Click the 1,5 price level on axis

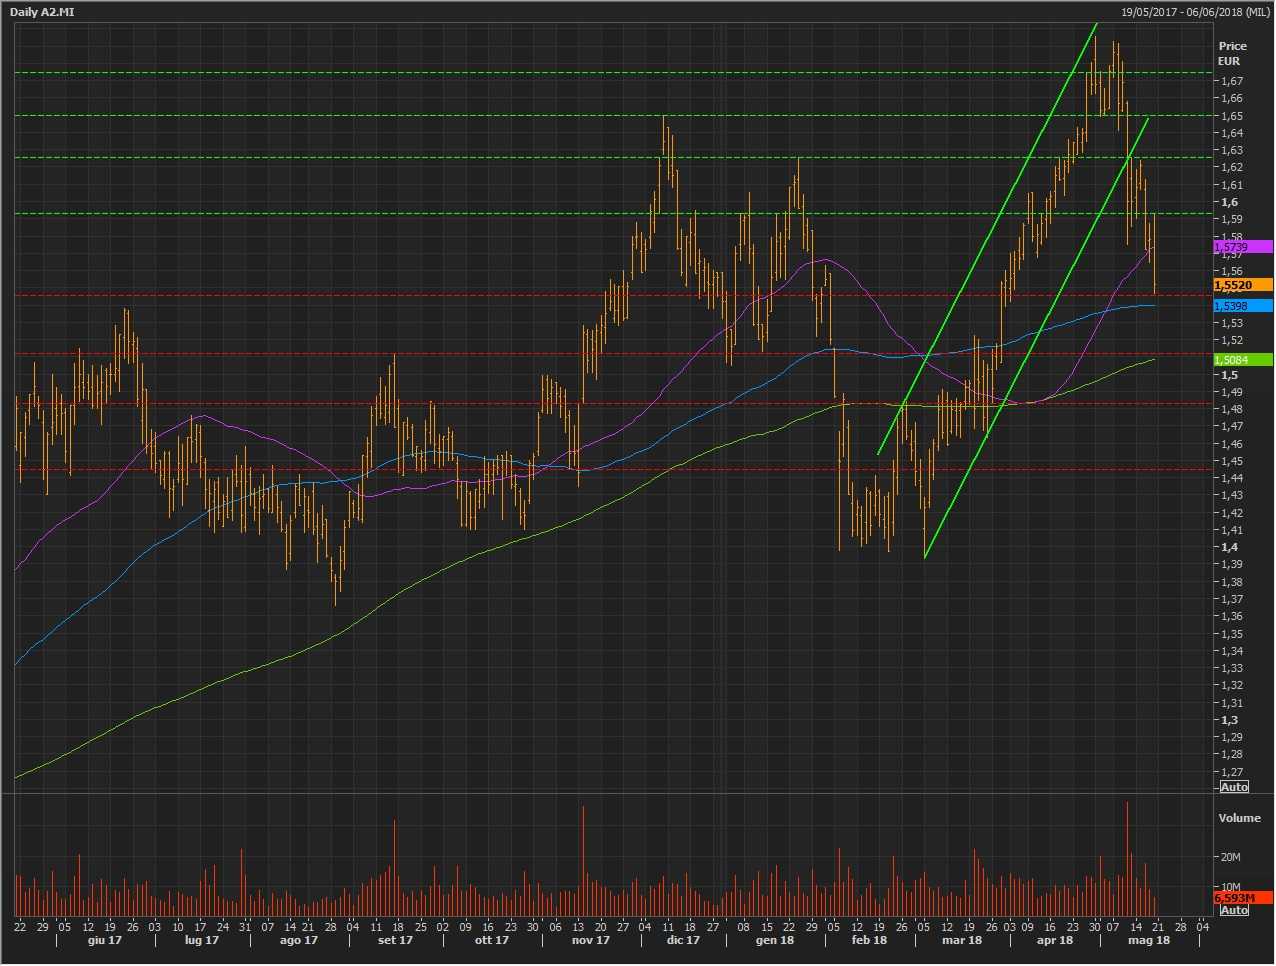(x=1228, y=375)
